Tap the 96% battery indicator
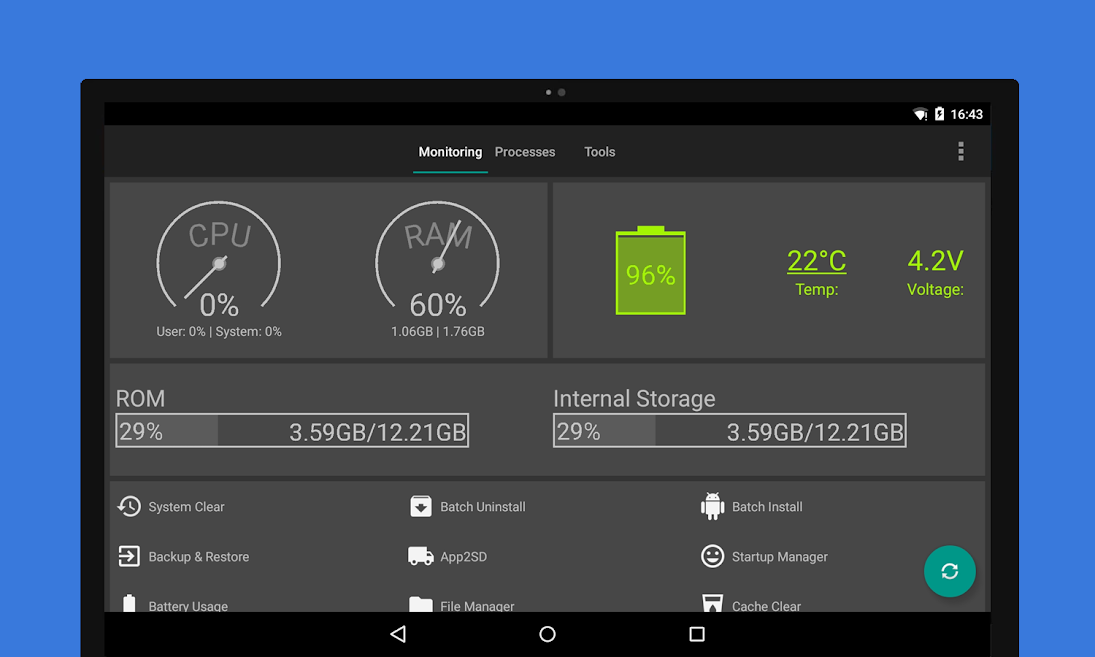The width and height of the screenshot is (1095, 657). pos(650,271)
